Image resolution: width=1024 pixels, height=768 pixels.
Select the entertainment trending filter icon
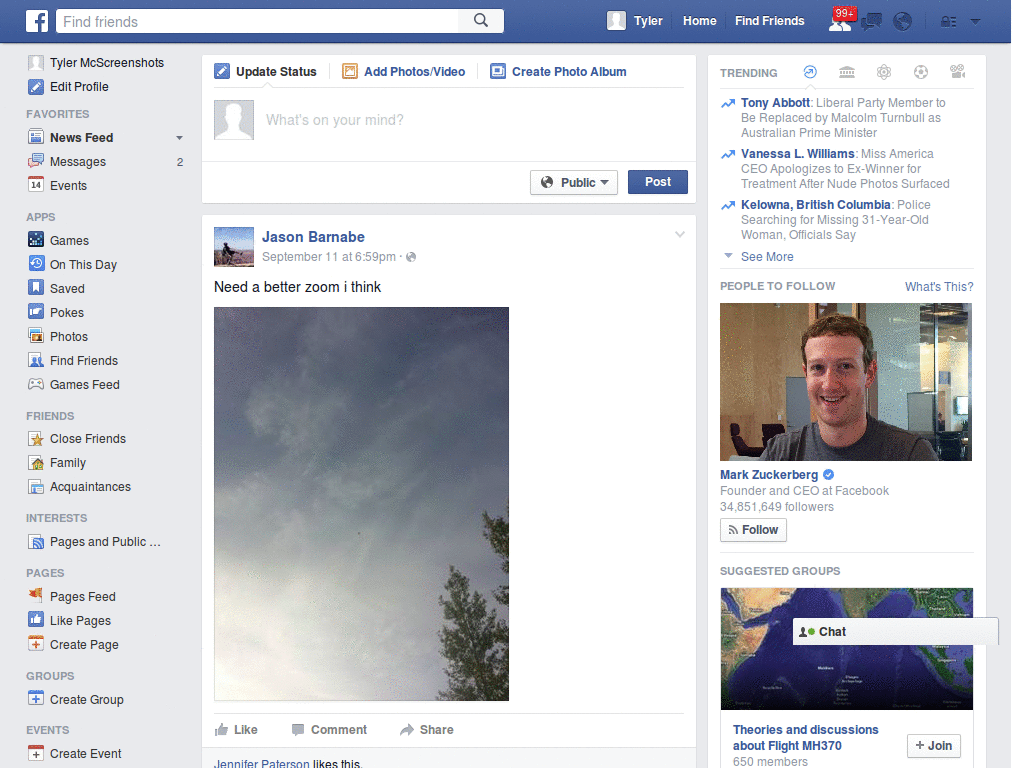pyautogui.click(x=958, y=72)
